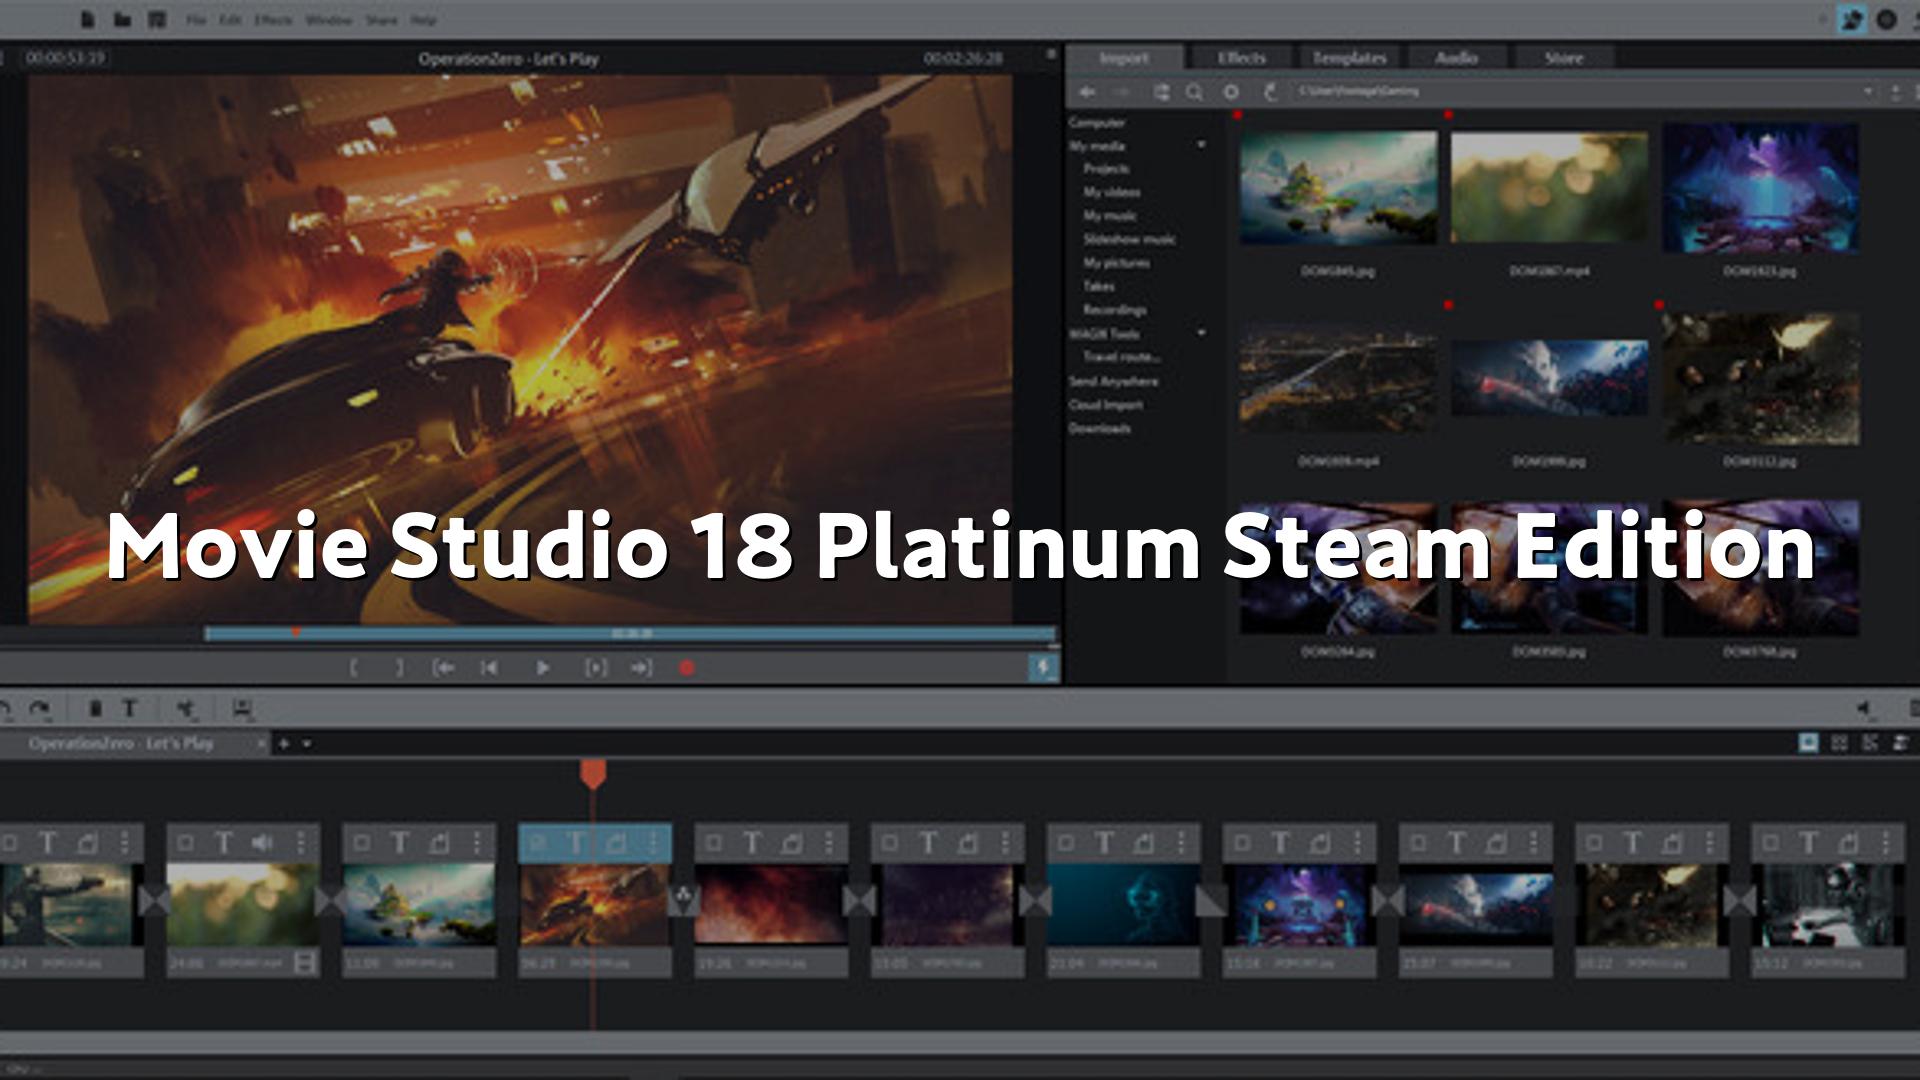The height and width of the screenshot is (1080, 1920).
Task: Open a project using the folder icon
Action: point(122,19)
